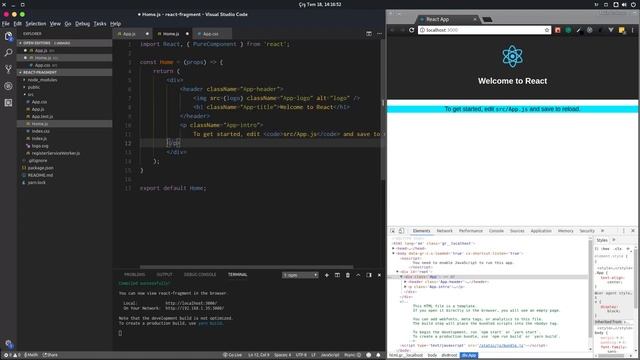Click the yellow note extension icon in Chrome

pyautogui.click(x=622, y=30)
